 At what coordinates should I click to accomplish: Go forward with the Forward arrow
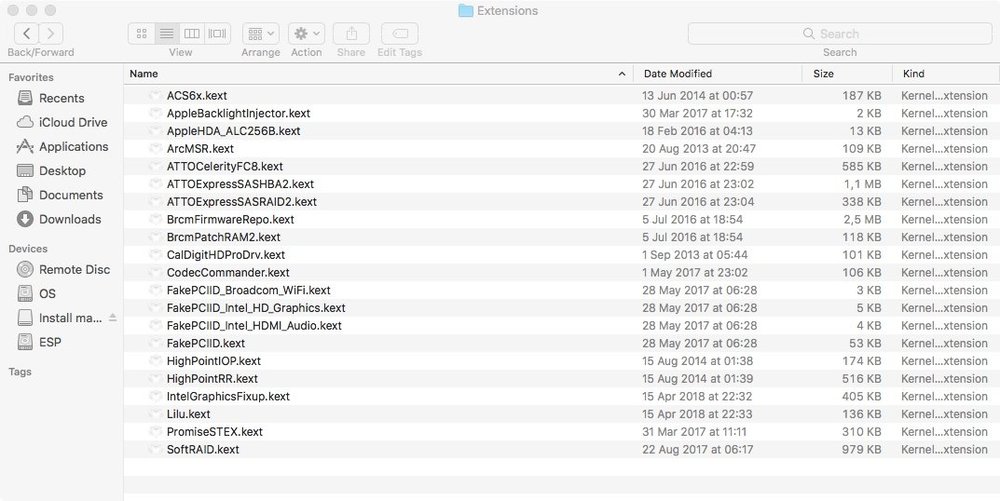(x=51, y=33)
